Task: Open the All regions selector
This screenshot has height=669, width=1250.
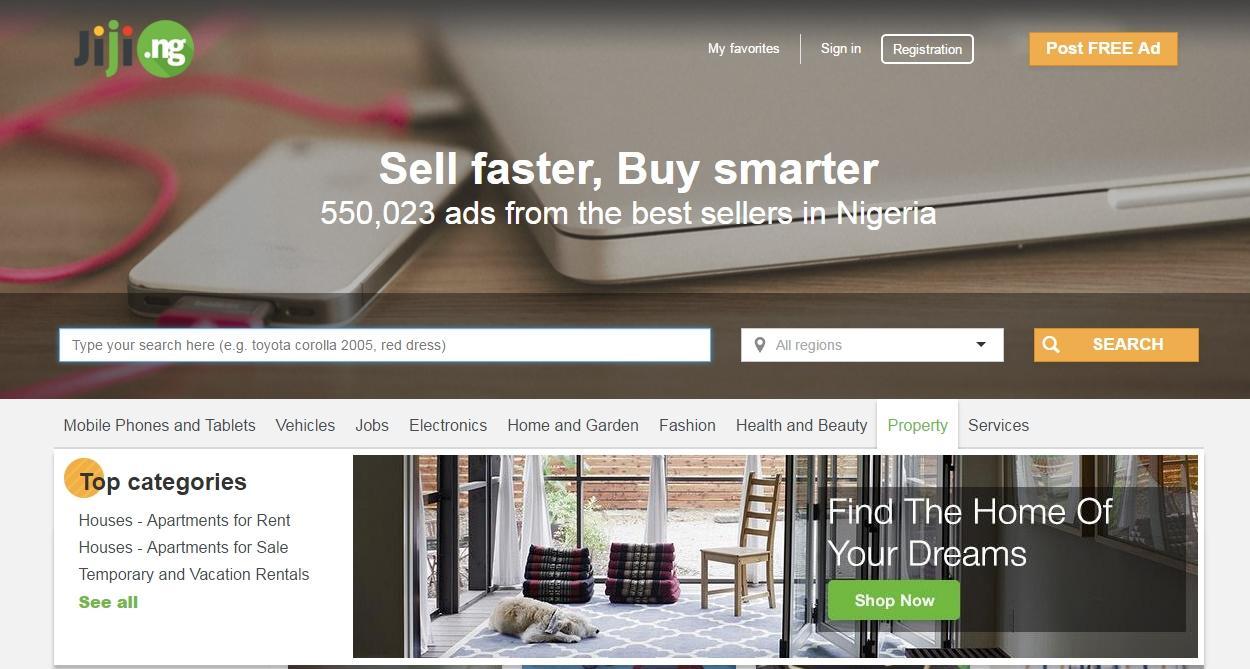Action: pyautogui.click(x=872, y=345)
